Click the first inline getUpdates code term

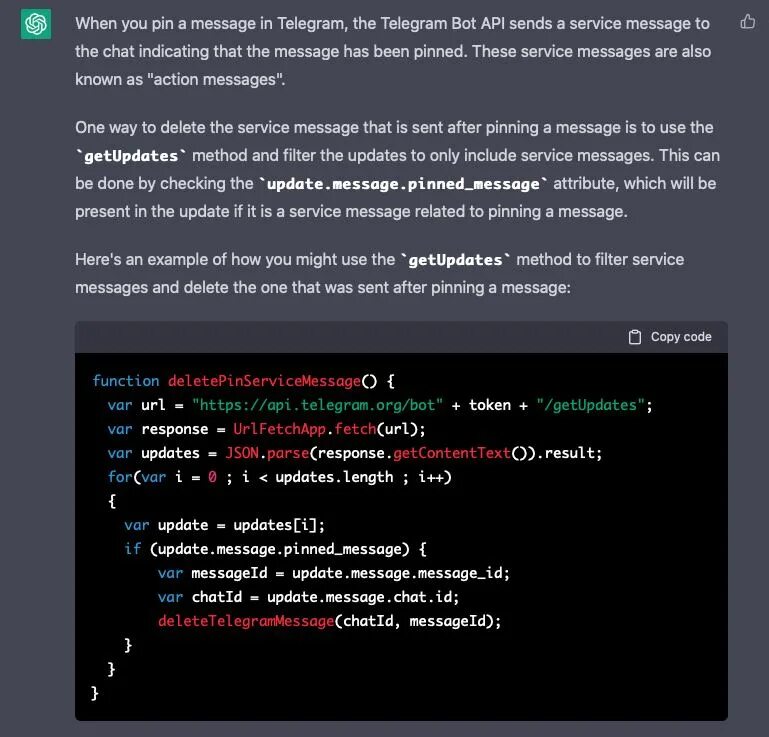pos(131,156)
